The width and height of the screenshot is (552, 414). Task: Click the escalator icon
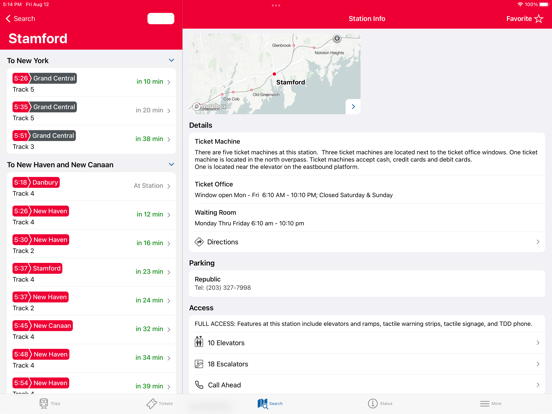pos(199,364)
